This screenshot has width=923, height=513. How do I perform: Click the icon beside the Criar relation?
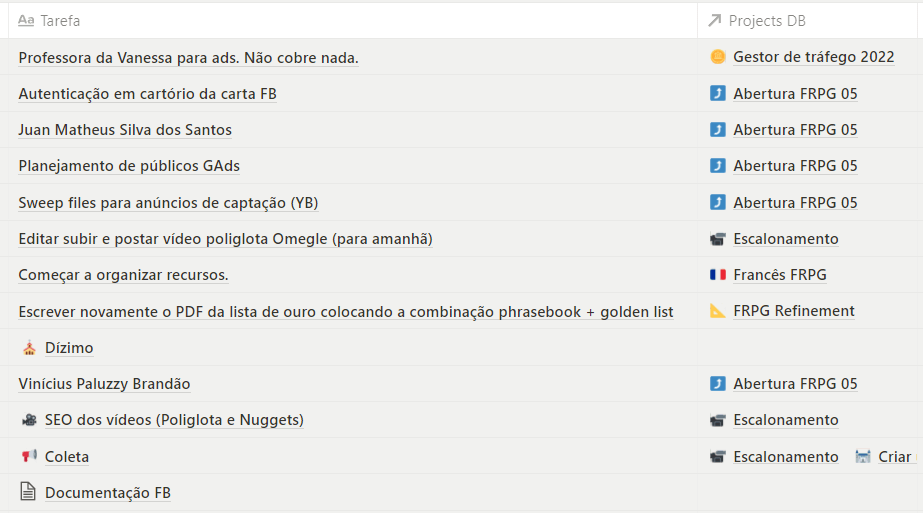(x=863, y=456)
